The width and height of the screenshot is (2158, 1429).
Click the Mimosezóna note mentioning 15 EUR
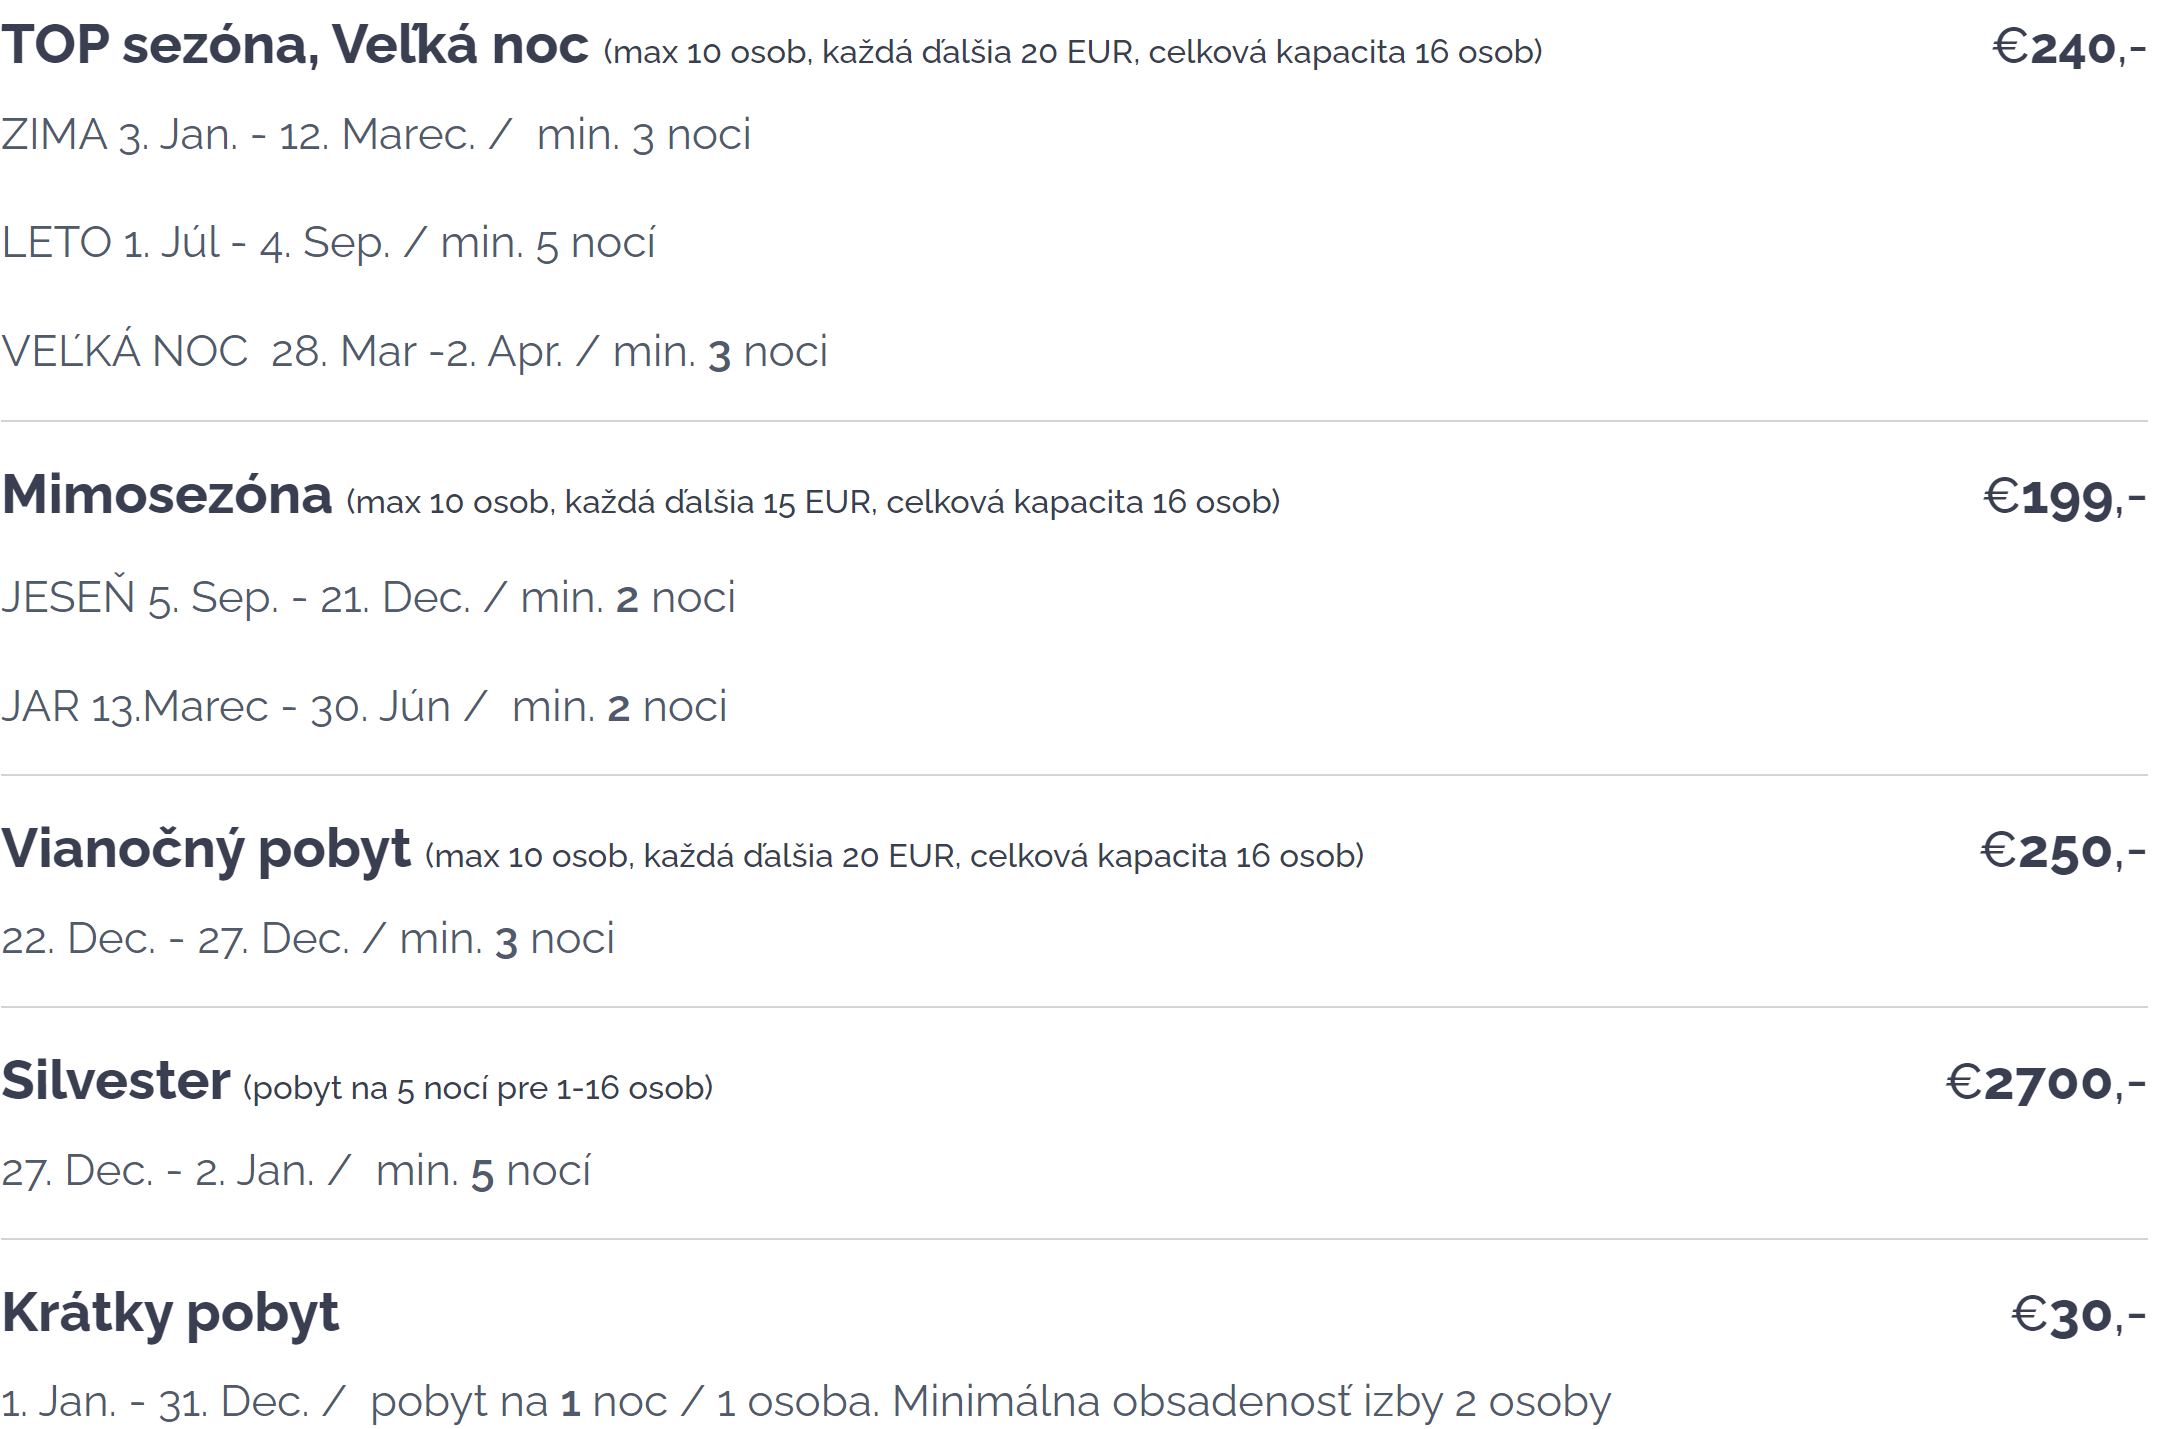point(813,502)
